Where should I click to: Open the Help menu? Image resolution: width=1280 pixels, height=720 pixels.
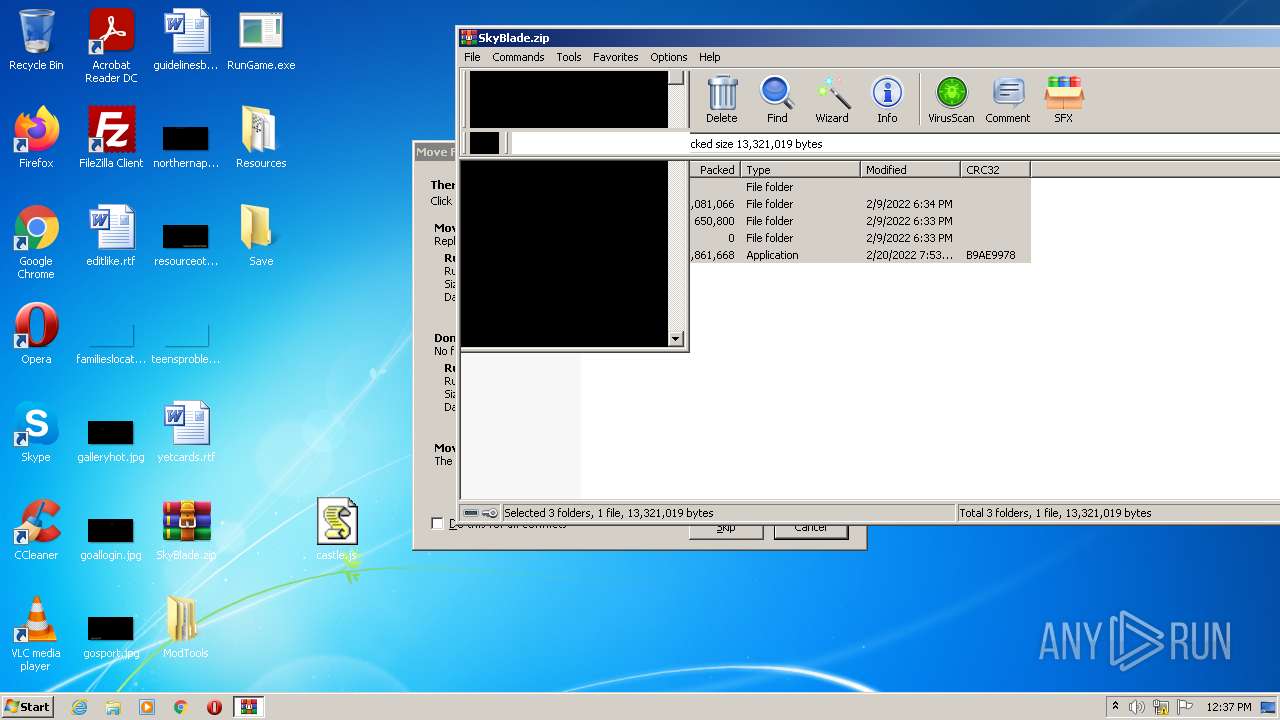[x=710, y=57]
